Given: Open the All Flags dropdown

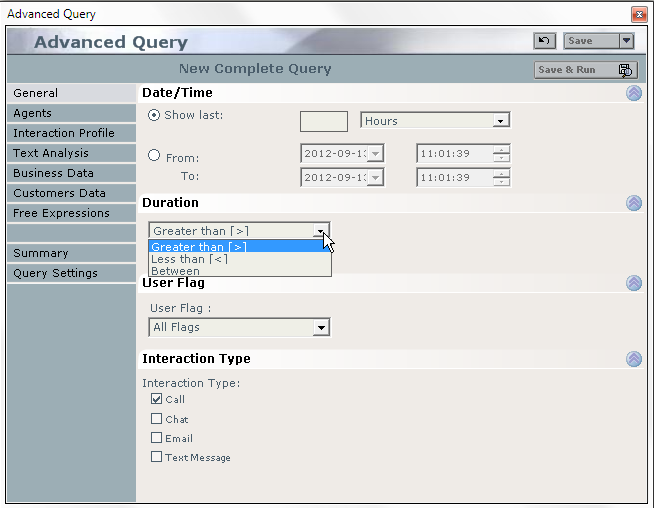Looking at the screenshot, I should 239,327.
